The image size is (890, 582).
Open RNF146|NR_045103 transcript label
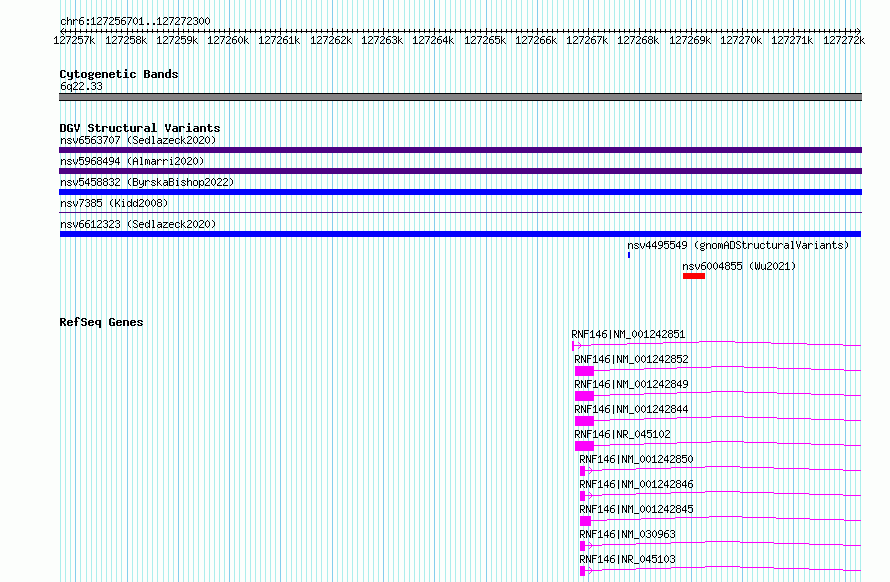coord(627,559)
